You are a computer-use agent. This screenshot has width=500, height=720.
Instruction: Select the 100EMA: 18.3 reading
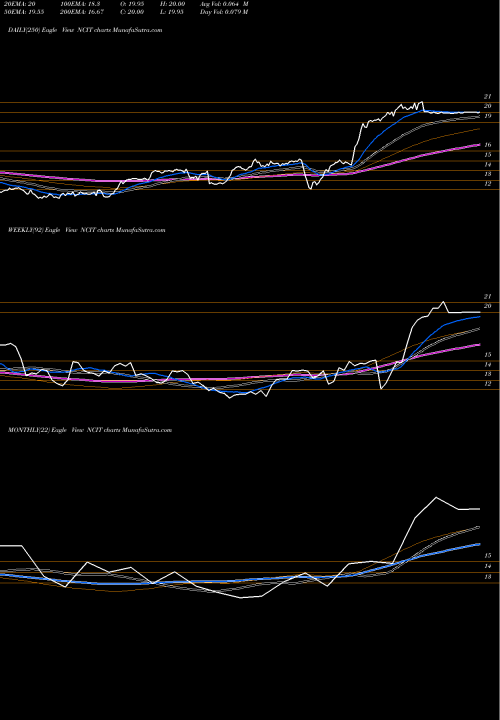click(80, 4)
